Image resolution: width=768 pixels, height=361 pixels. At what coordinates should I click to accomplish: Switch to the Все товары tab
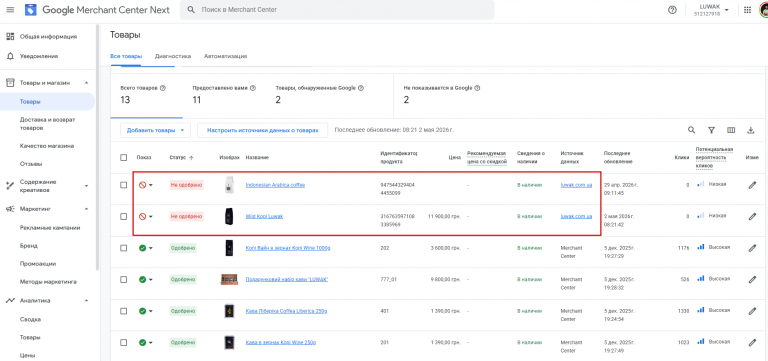pos(126,56)
